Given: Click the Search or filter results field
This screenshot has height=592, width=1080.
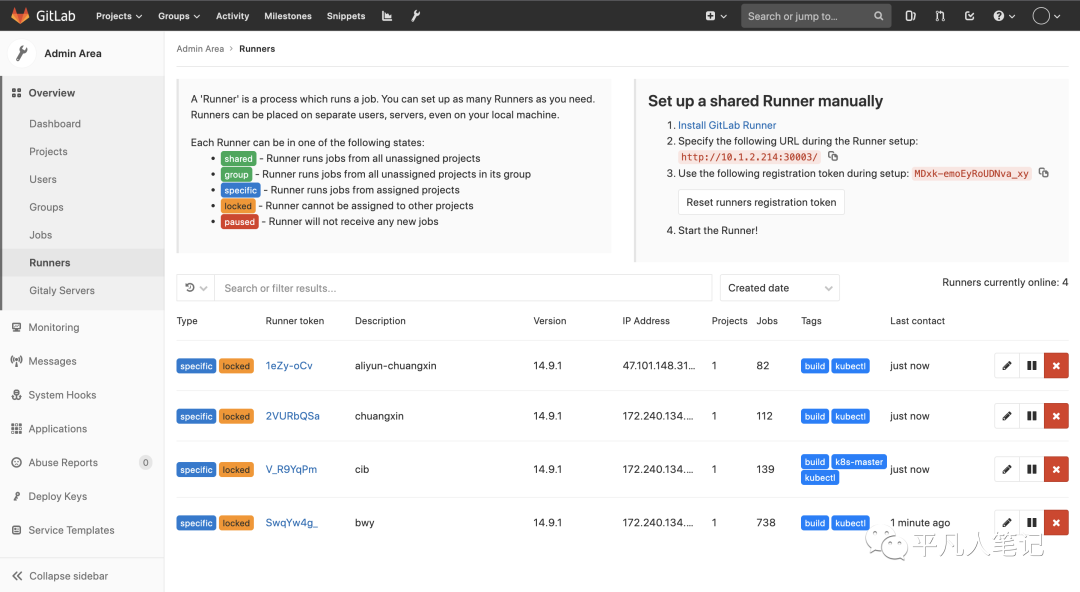Looking at the screenshot, I should tap(463, 288).
